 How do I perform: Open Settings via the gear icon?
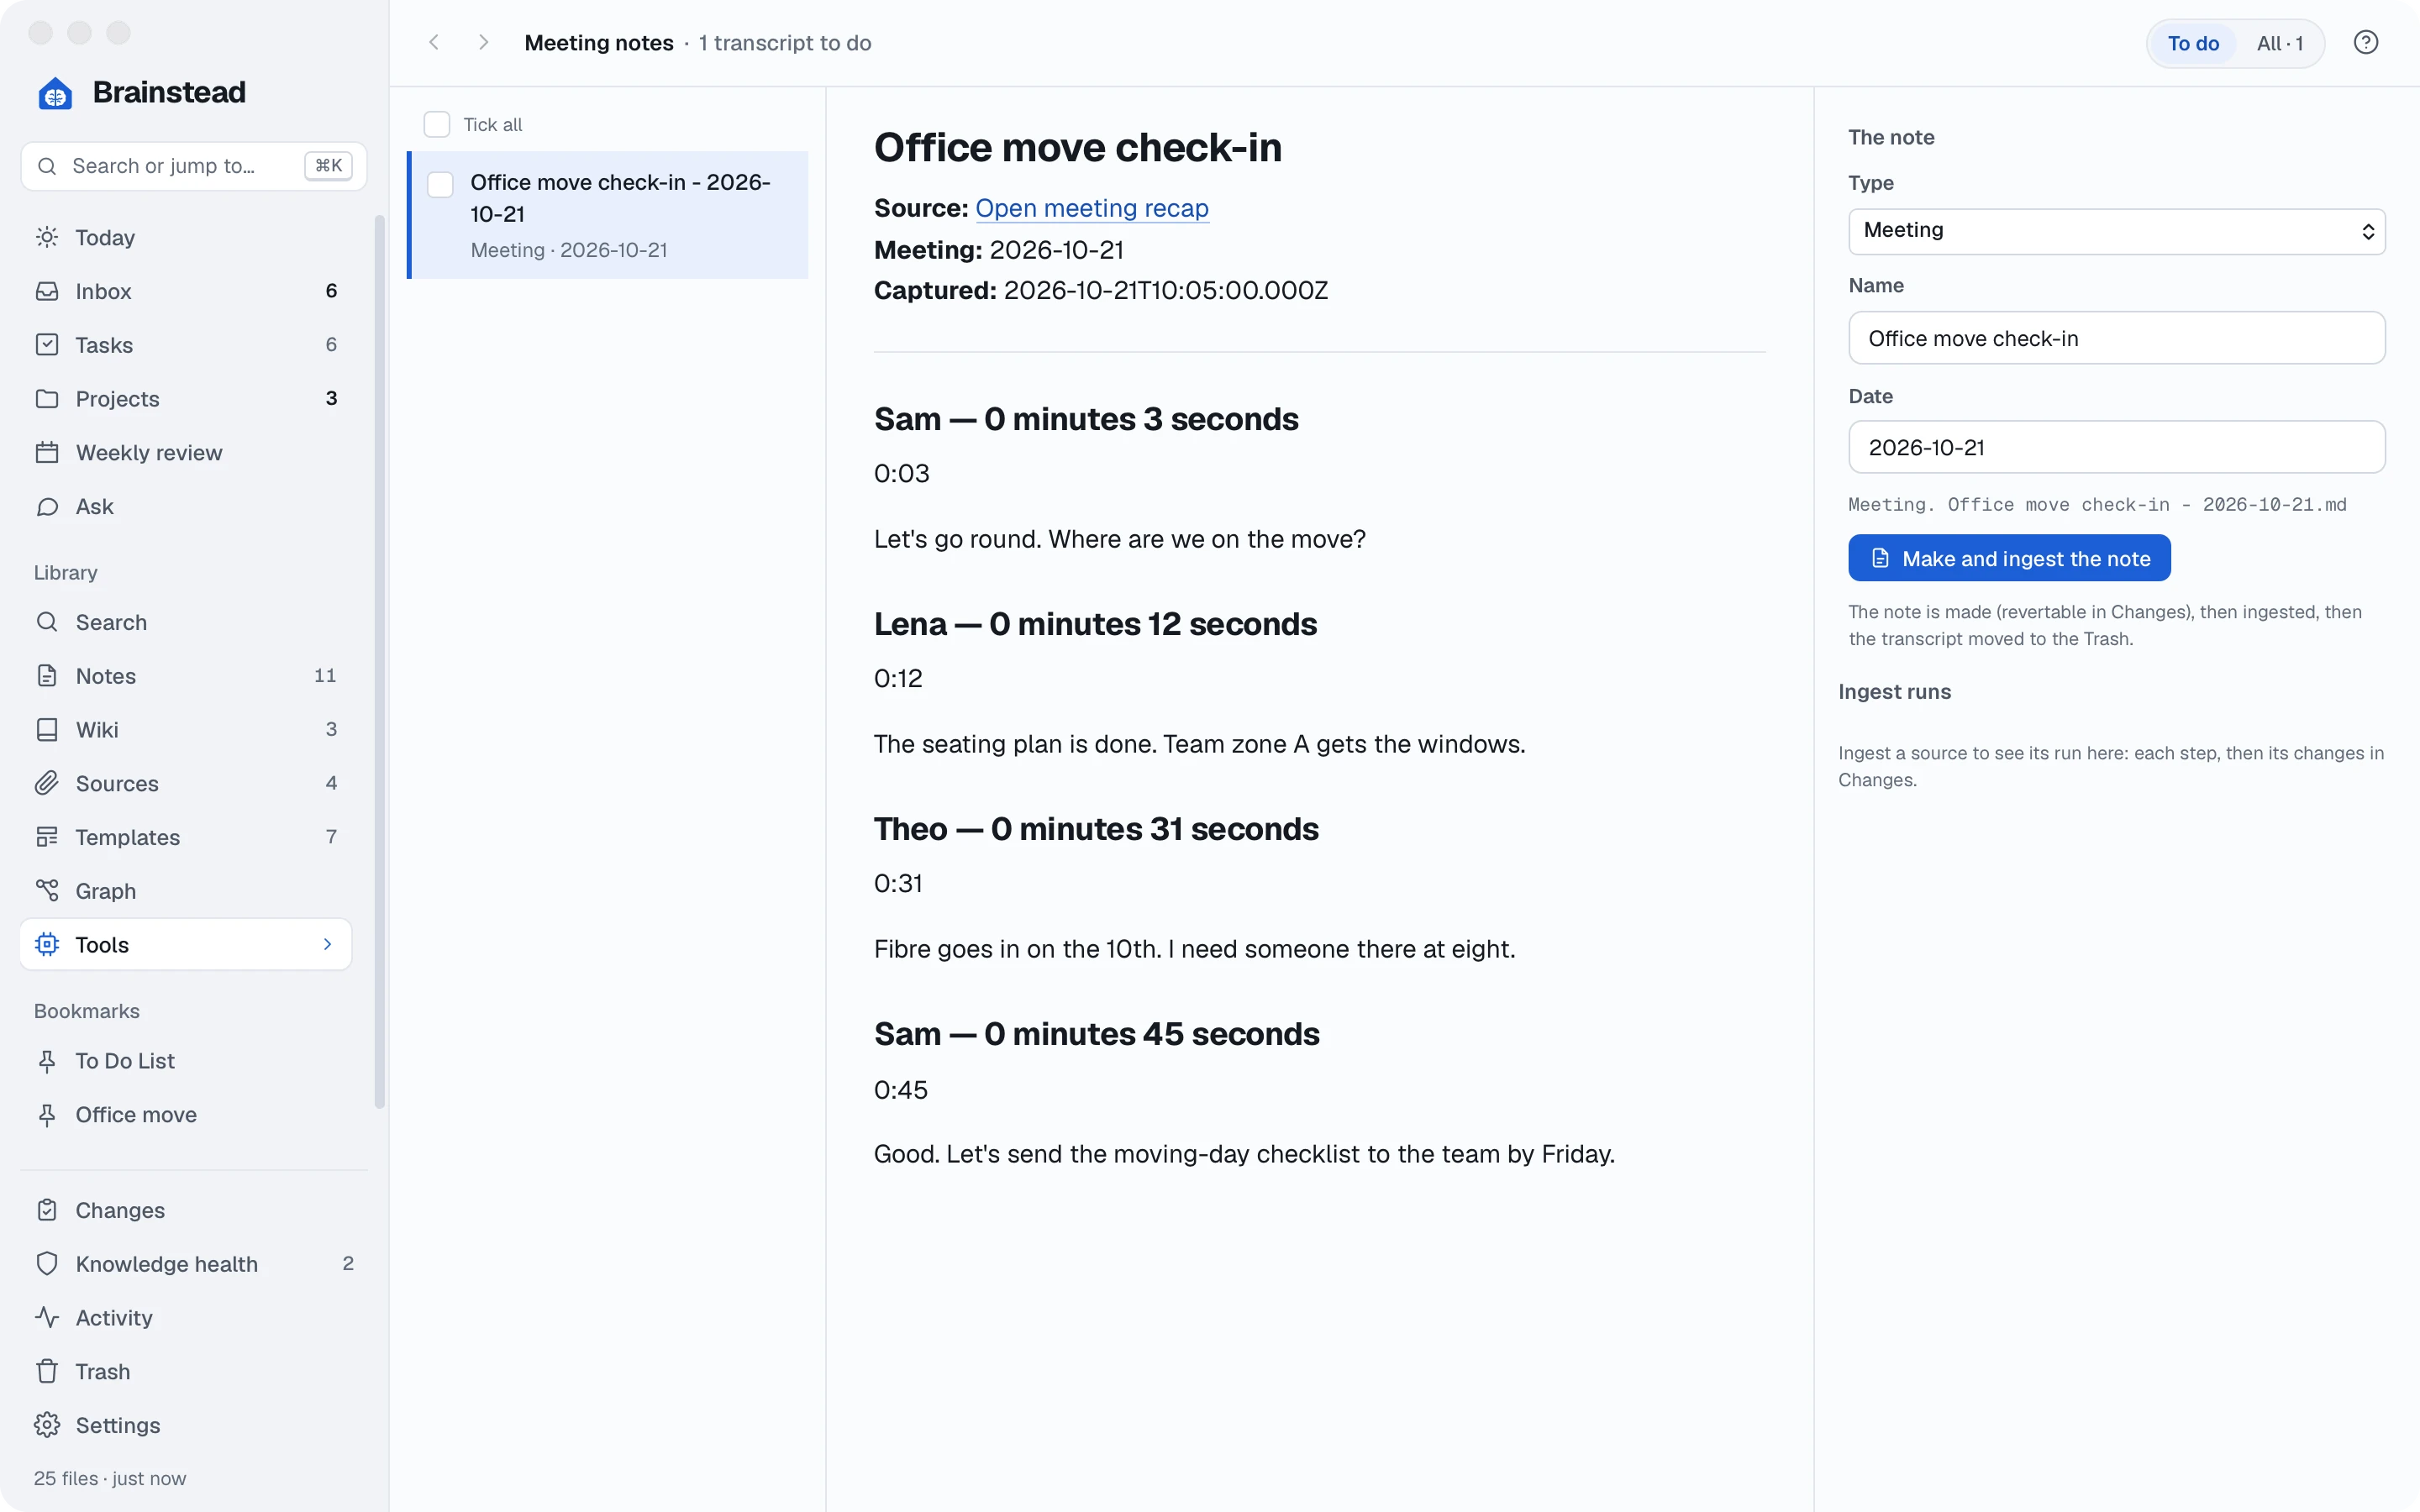[x=47, y=1426]
